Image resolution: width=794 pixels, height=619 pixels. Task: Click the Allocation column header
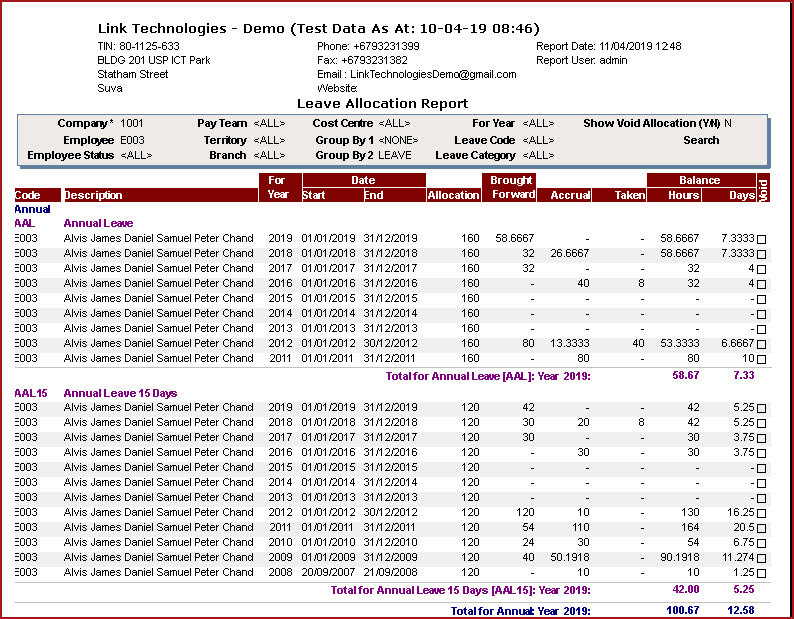point(453,195)
